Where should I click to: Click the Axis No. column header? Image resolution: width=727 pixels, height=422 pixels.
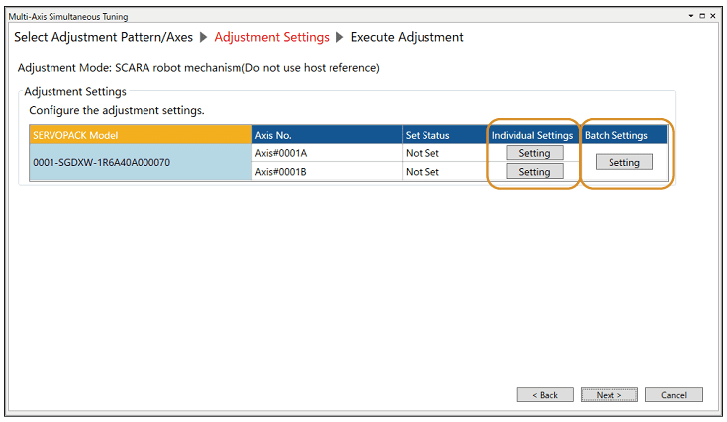tap(326, 135)
